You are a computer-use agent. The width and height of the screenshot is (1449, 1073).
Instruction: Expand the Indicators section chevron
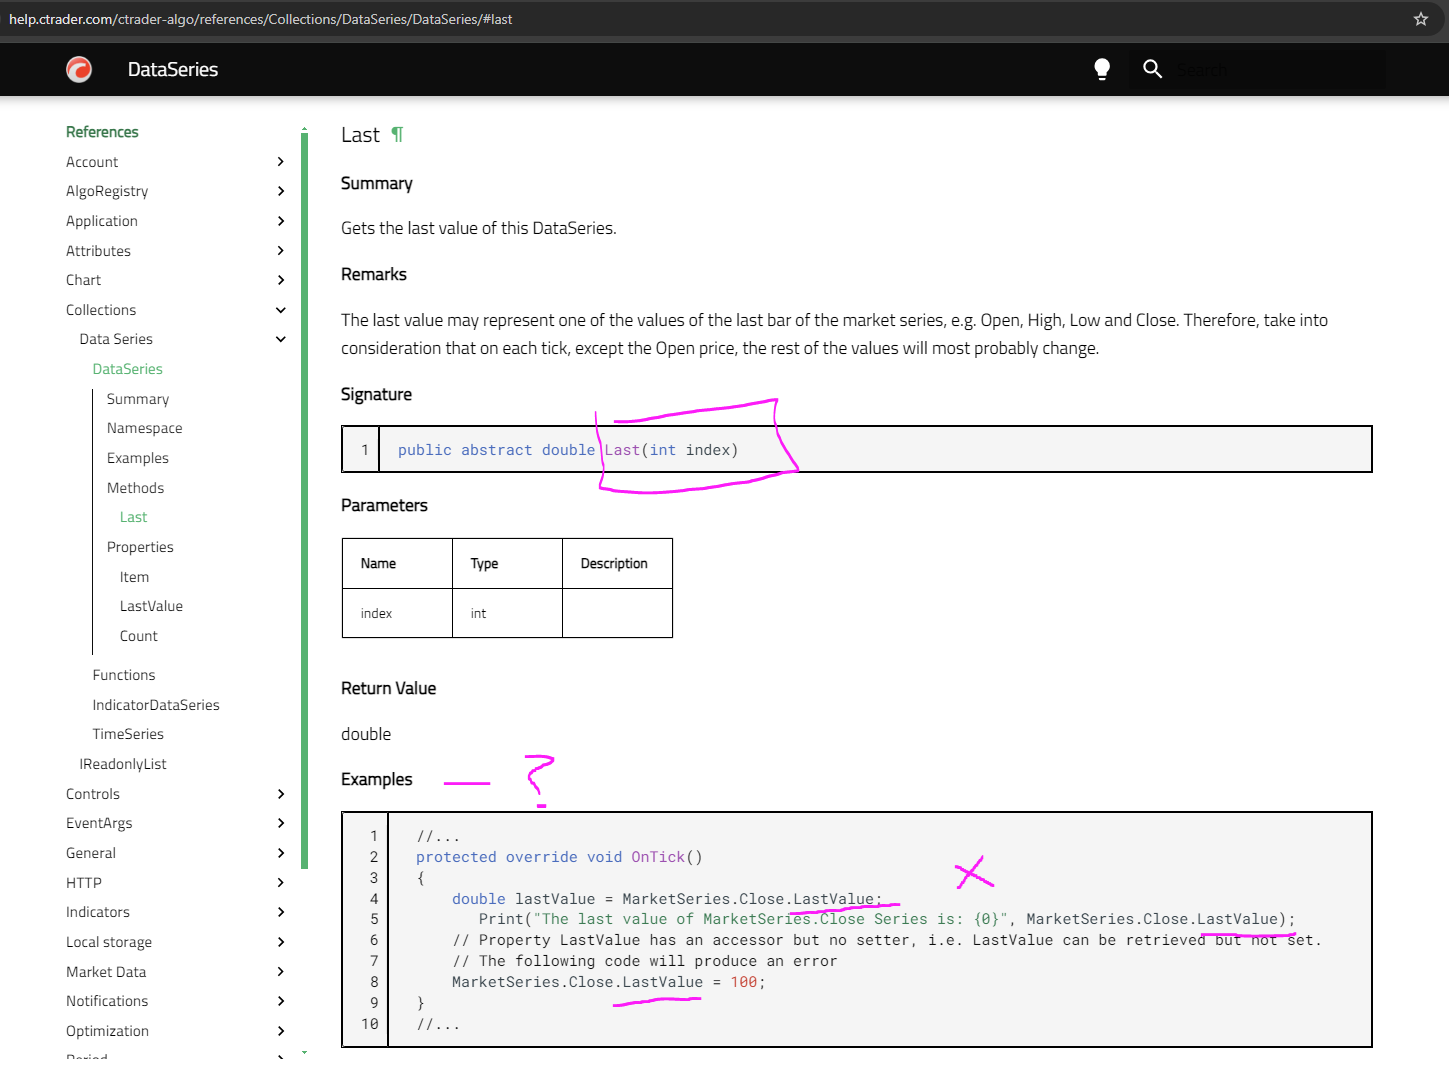(280, 912)
